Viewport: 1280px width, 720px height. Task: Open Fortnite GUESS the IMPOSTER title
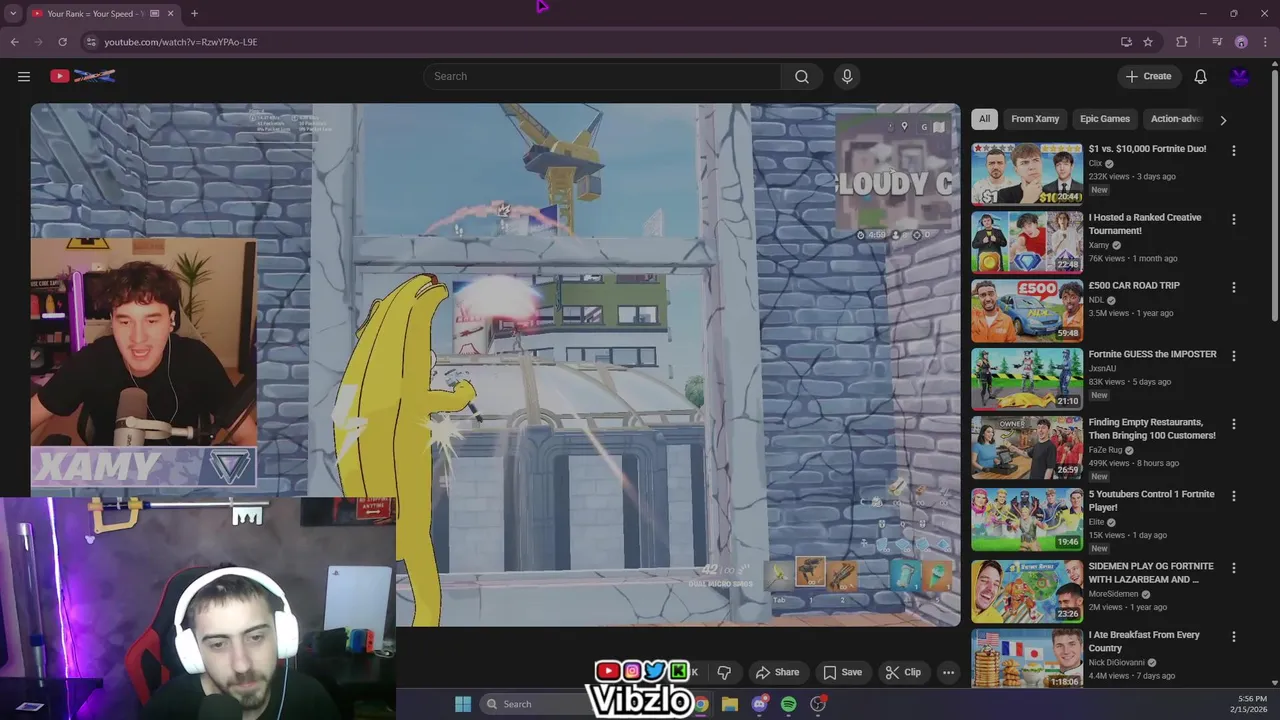pos(1152,354)
